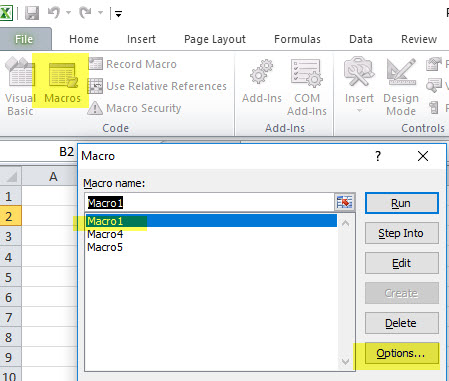449x381 pixels.
Task: Click the macro list scroll down arrow
Action: (x=346, y=361)
